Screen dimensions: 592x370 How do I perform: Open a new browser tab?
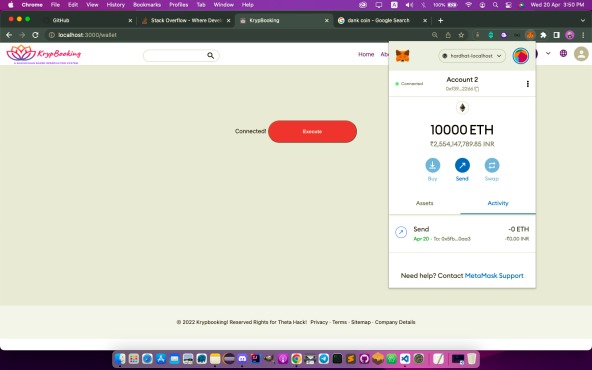coord(440,20)
